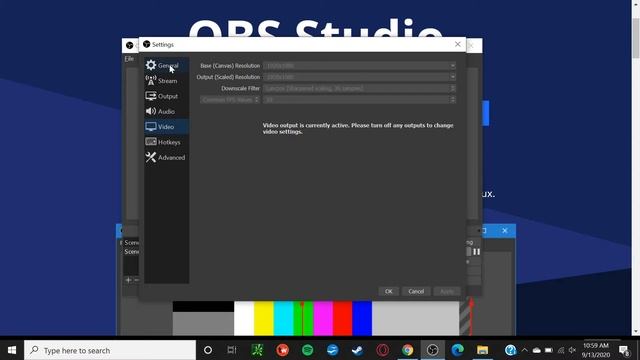Click the battery tray icon
Screen dimensions: 640x360
549,350
